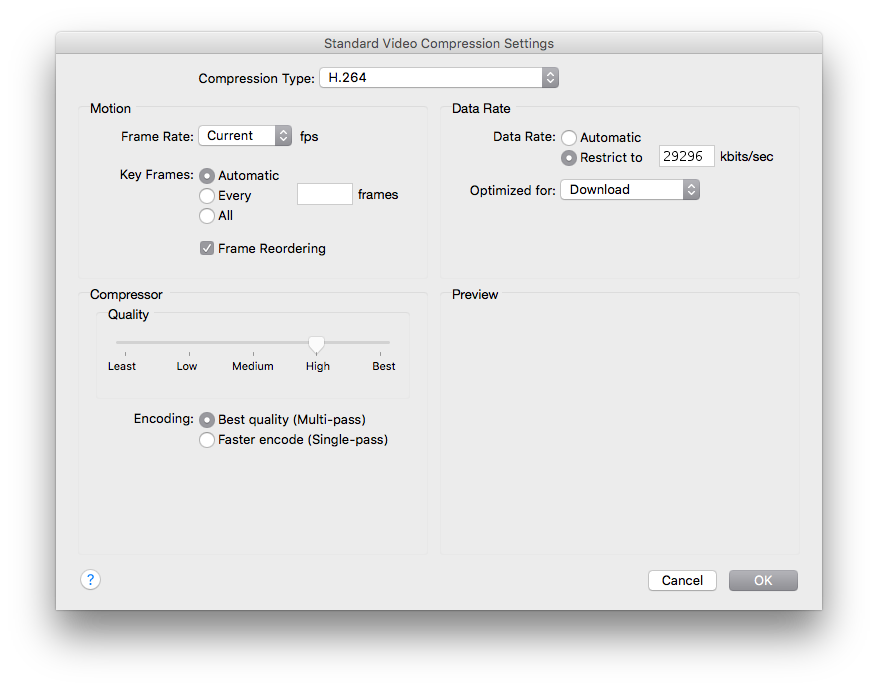Open the Optimized for dropdown

[x=630, y=189]
